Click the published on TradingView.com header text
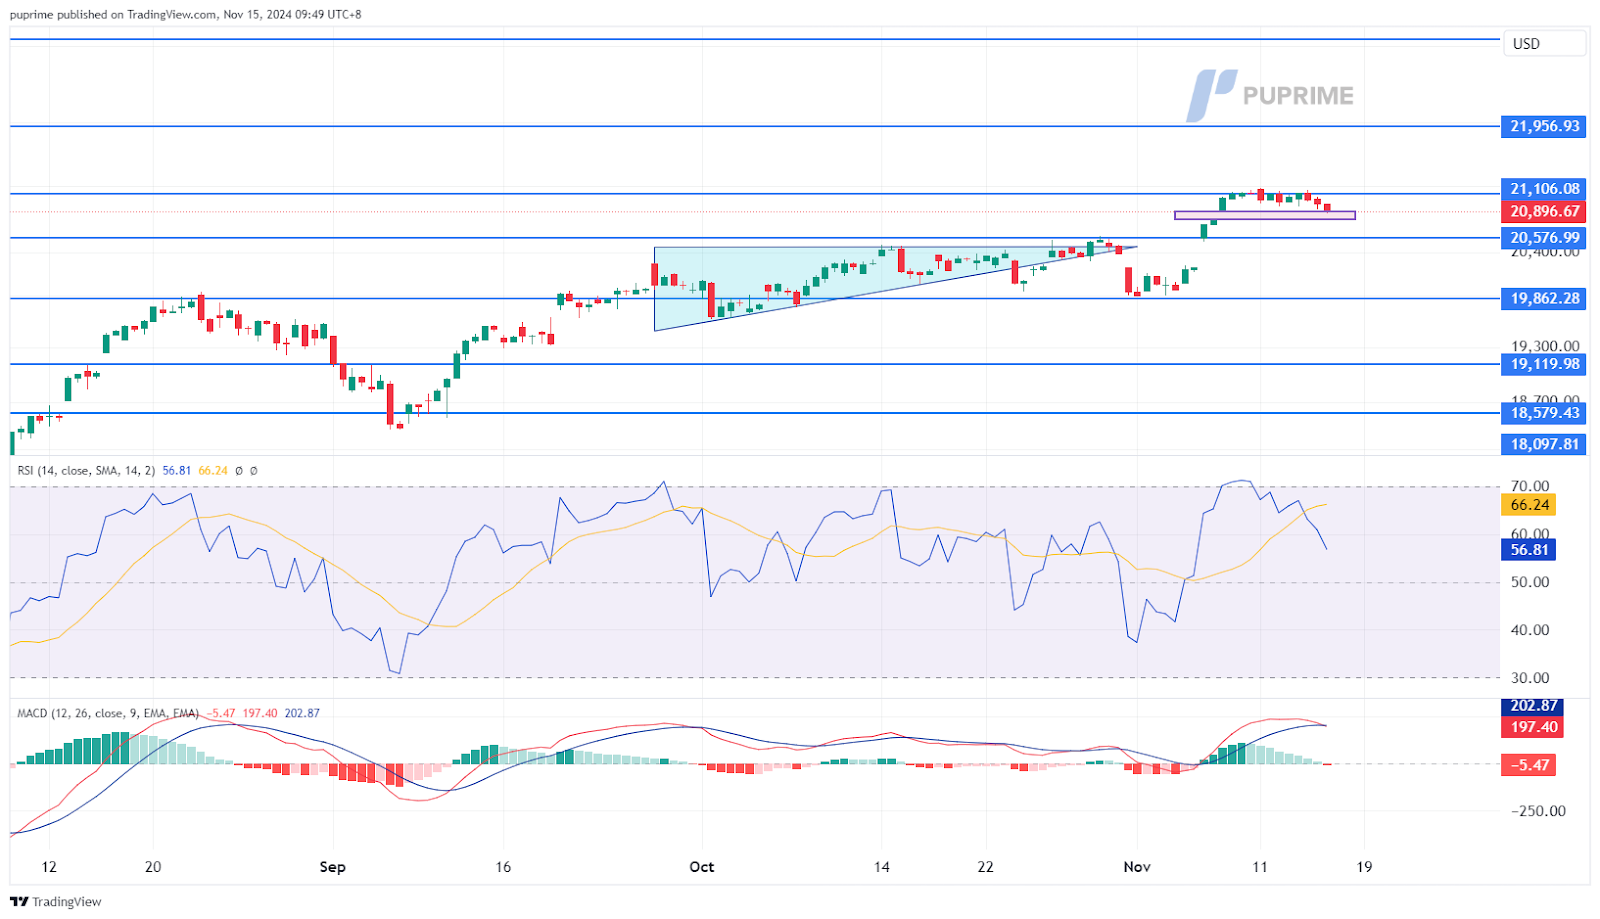 point(186,15)
